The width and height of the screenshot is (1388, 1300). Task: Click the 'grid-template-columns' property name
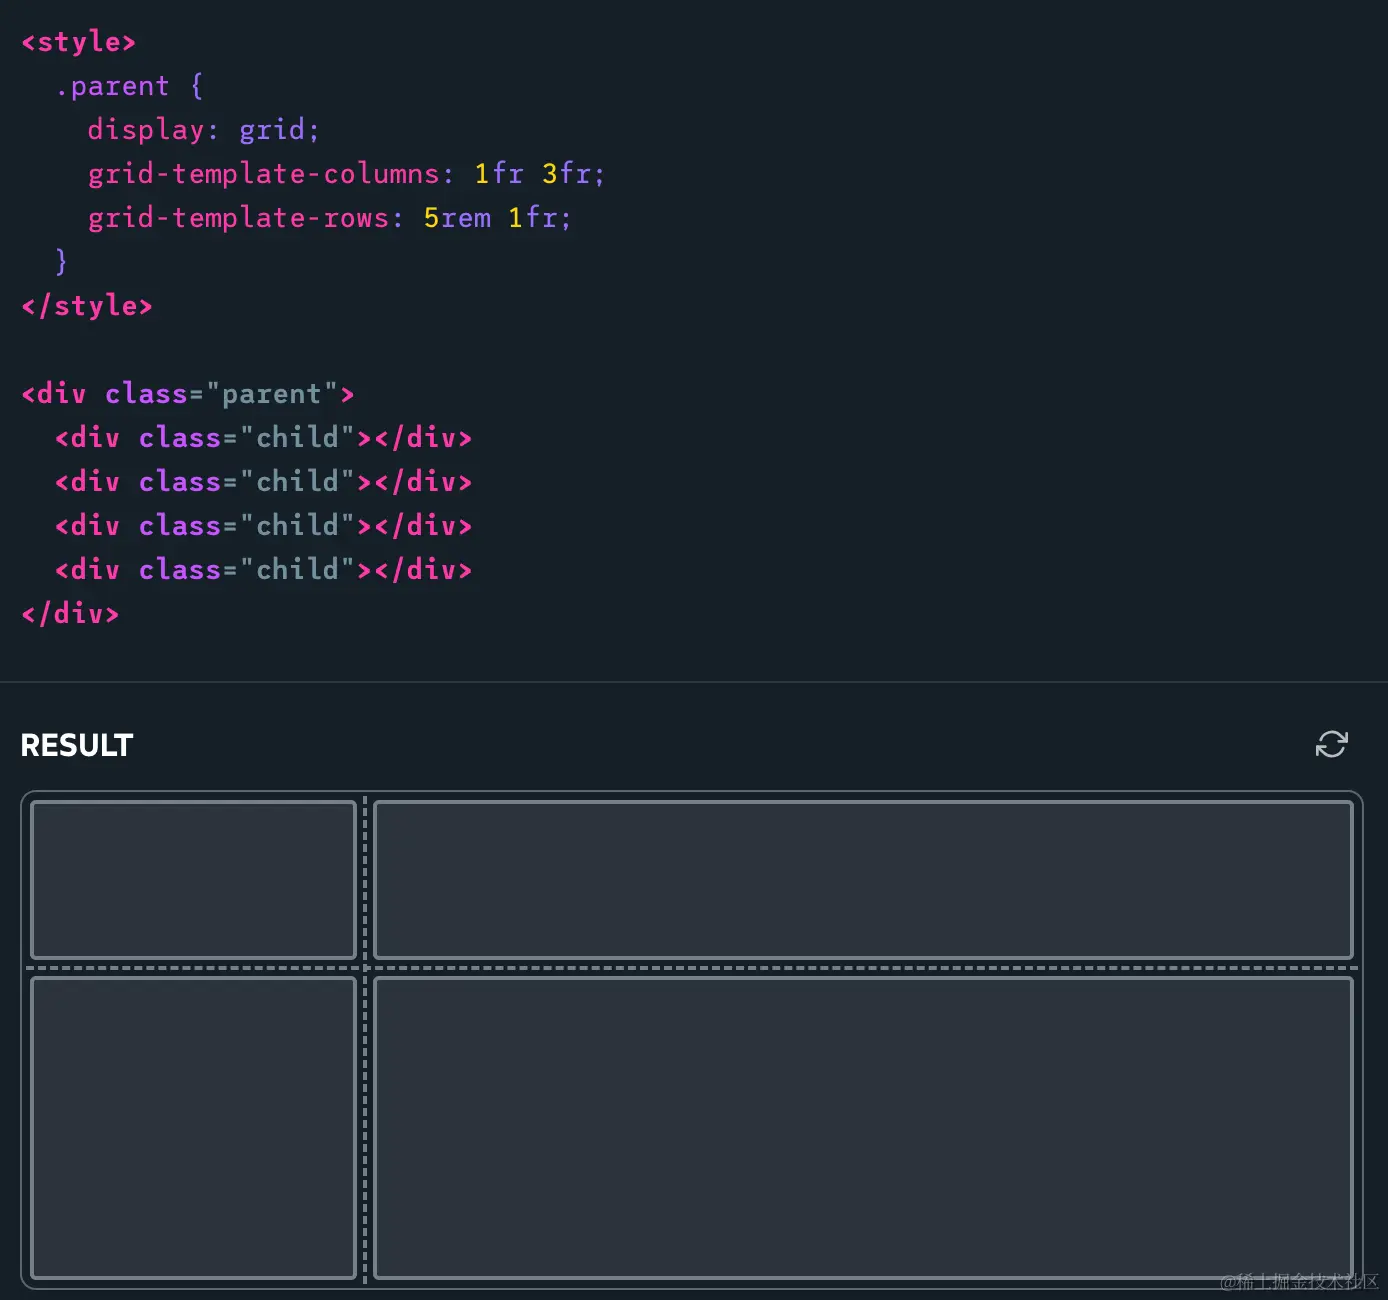tap(264, 174)
